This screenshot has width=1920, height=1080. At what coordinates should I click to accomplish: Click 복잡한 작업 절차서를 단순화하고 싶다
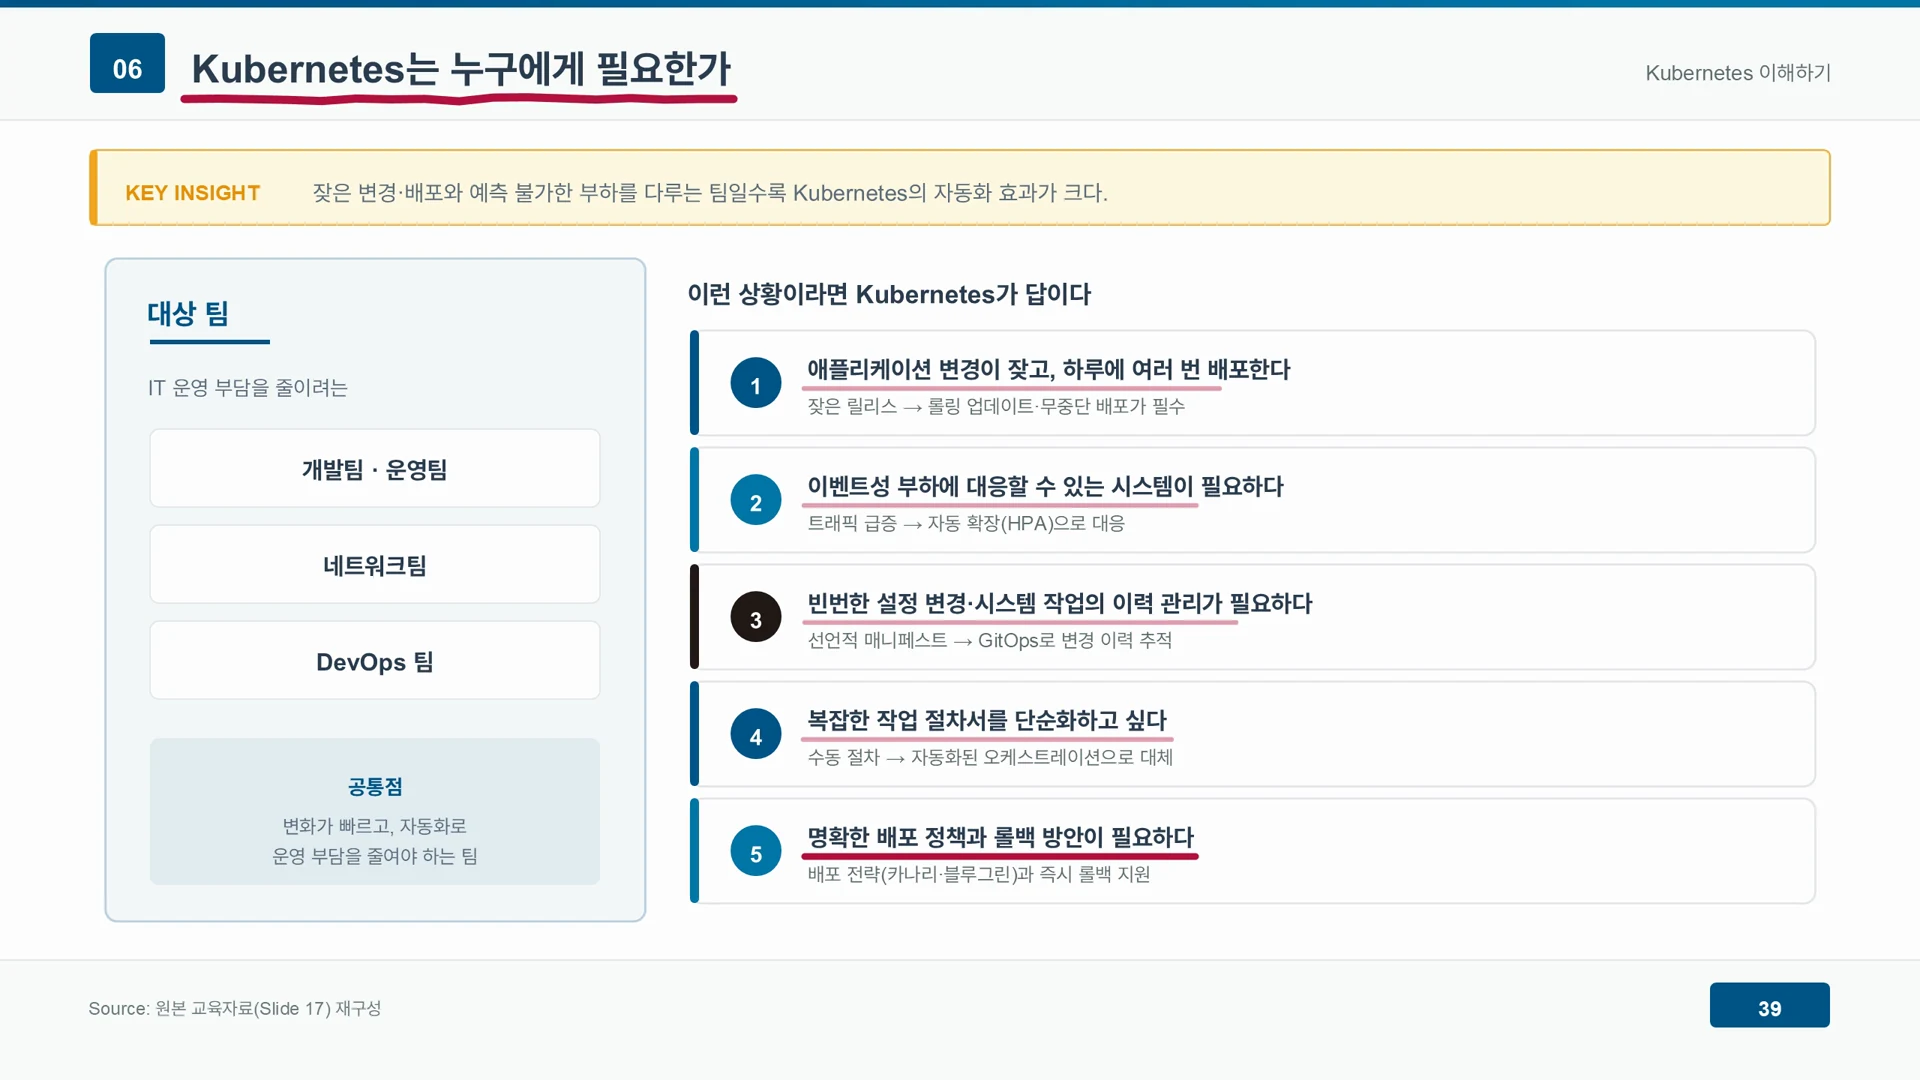987,720
